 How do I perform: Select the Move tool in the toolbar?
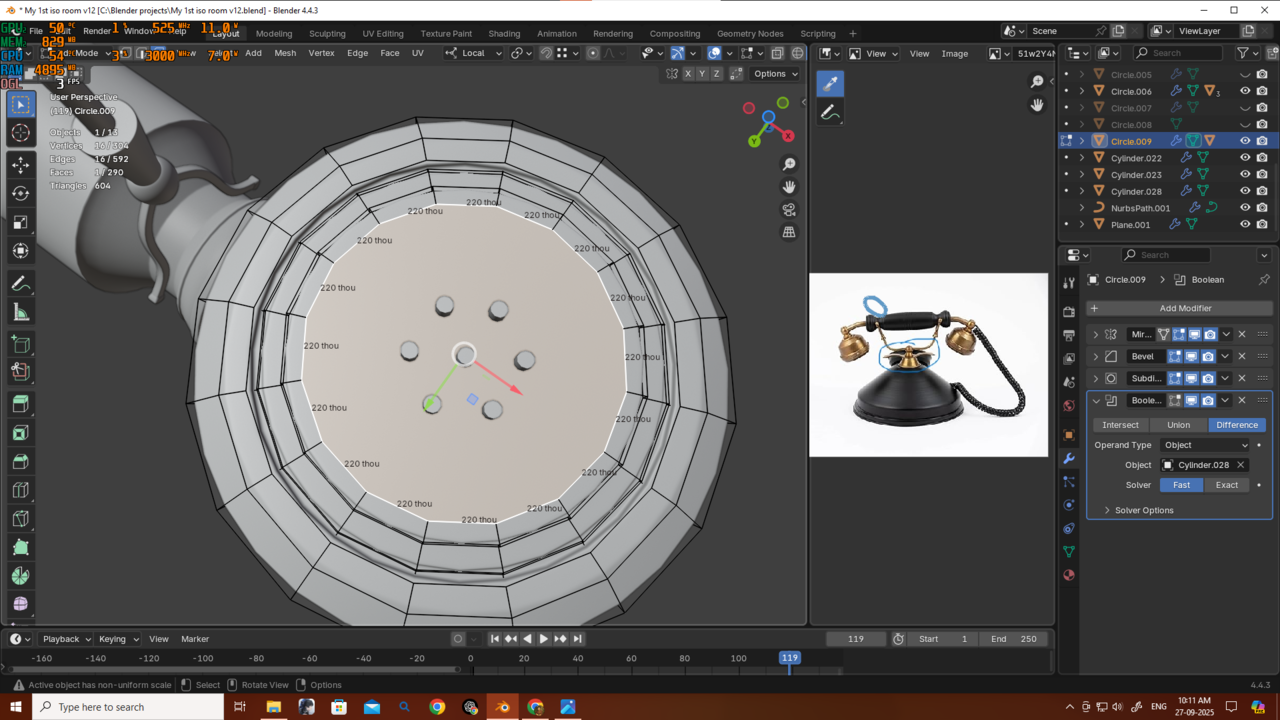20,164
